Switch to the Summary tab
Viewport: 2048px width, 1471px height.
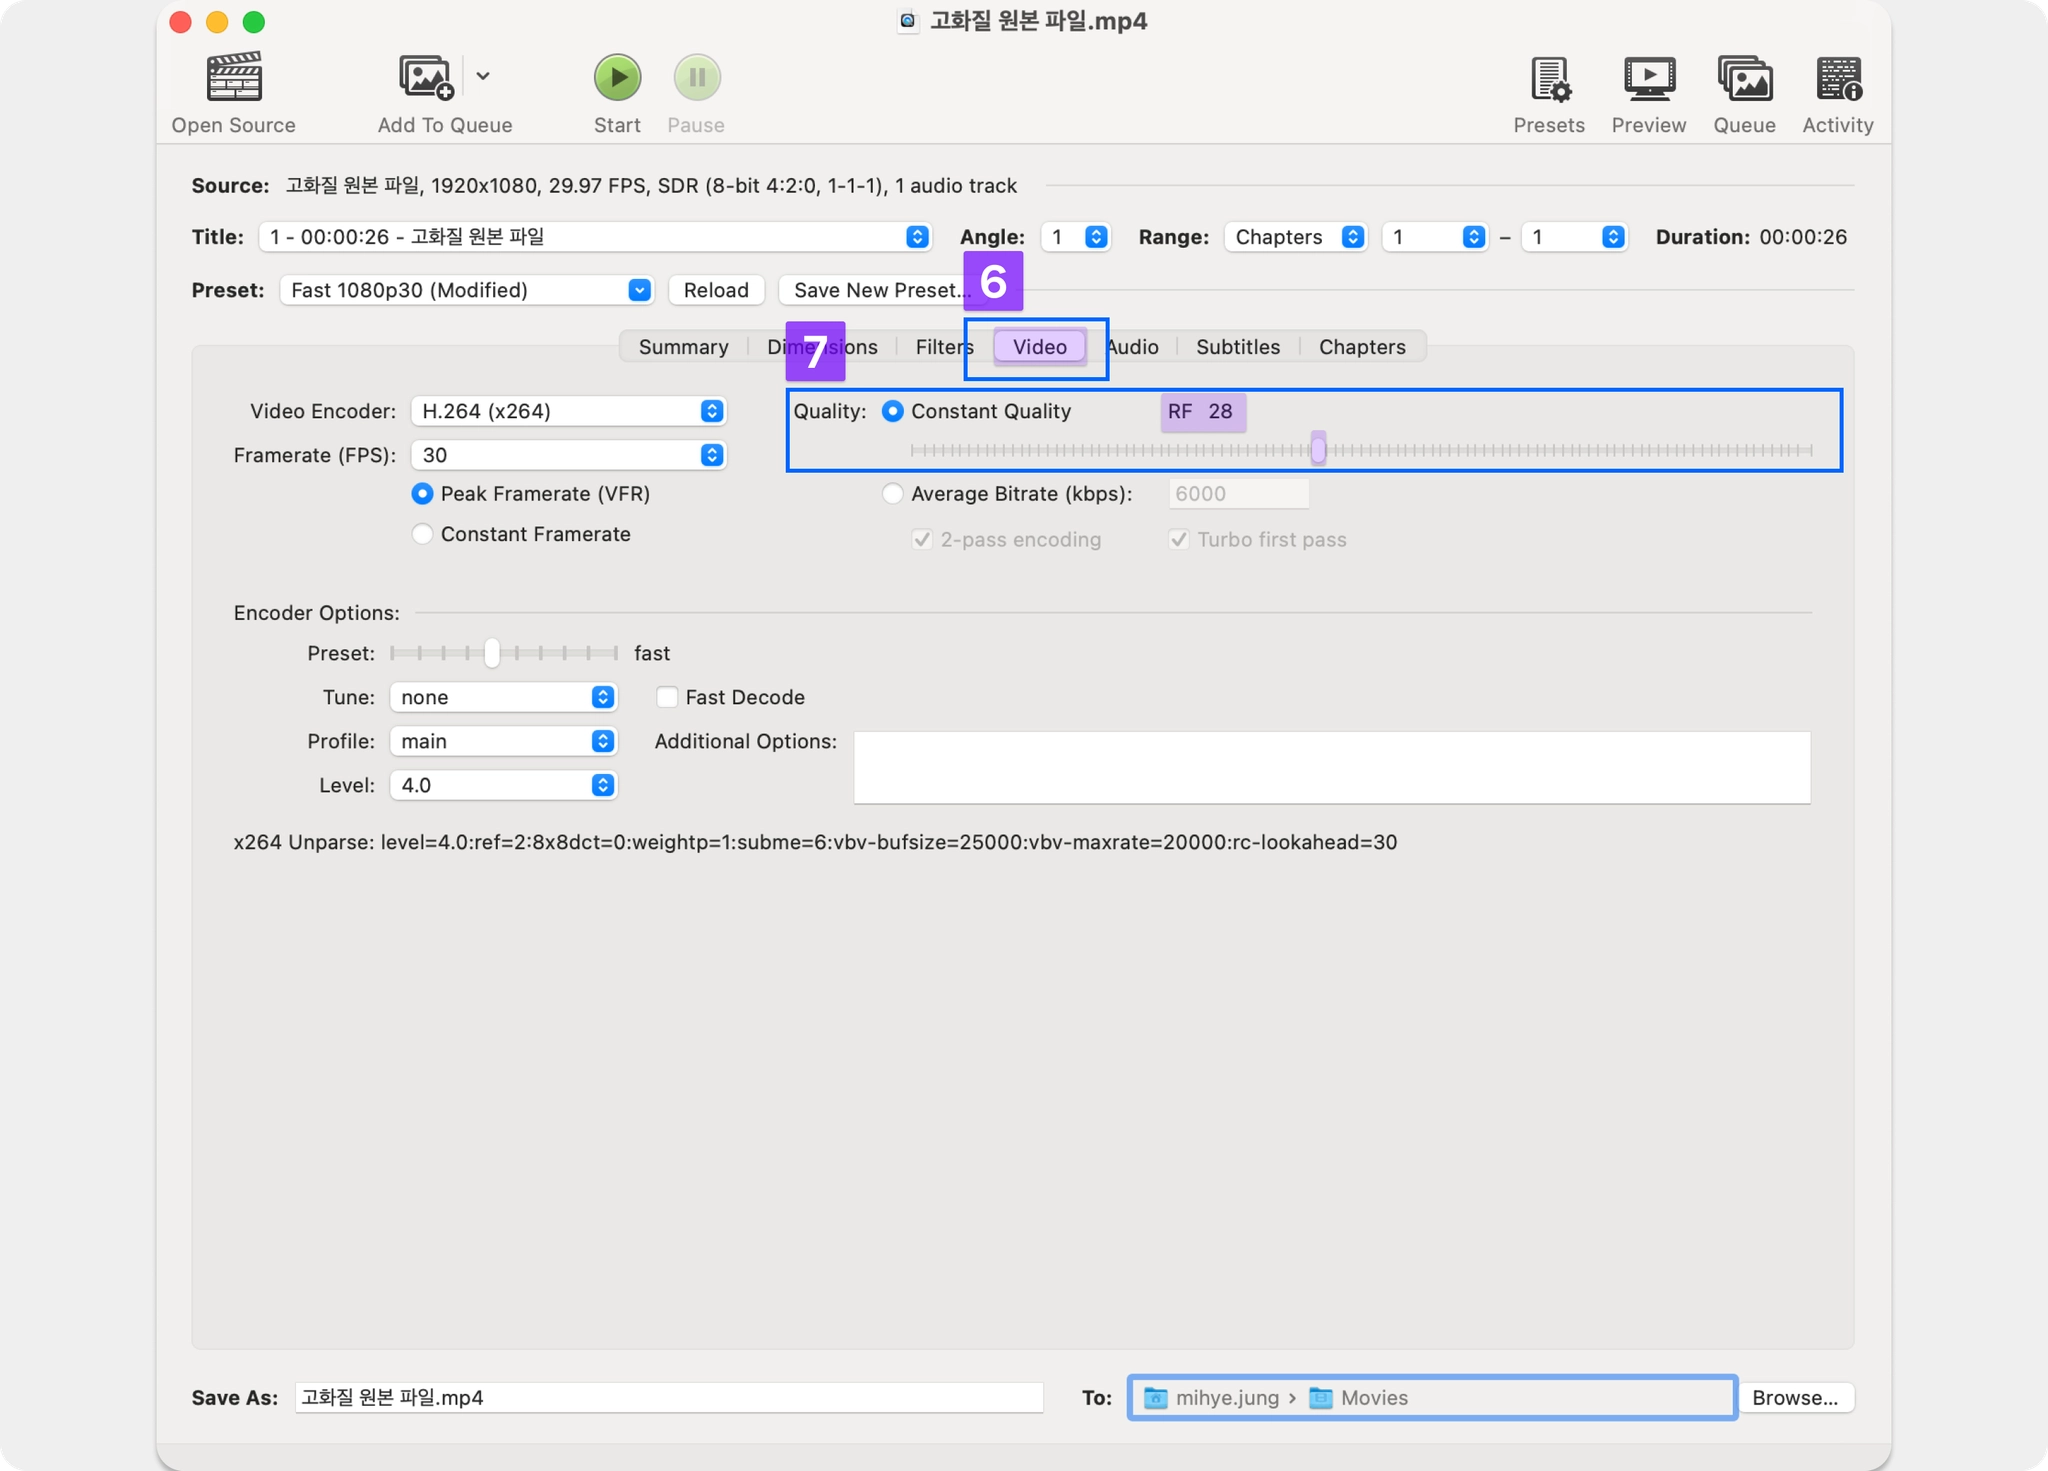pos(683,347)
